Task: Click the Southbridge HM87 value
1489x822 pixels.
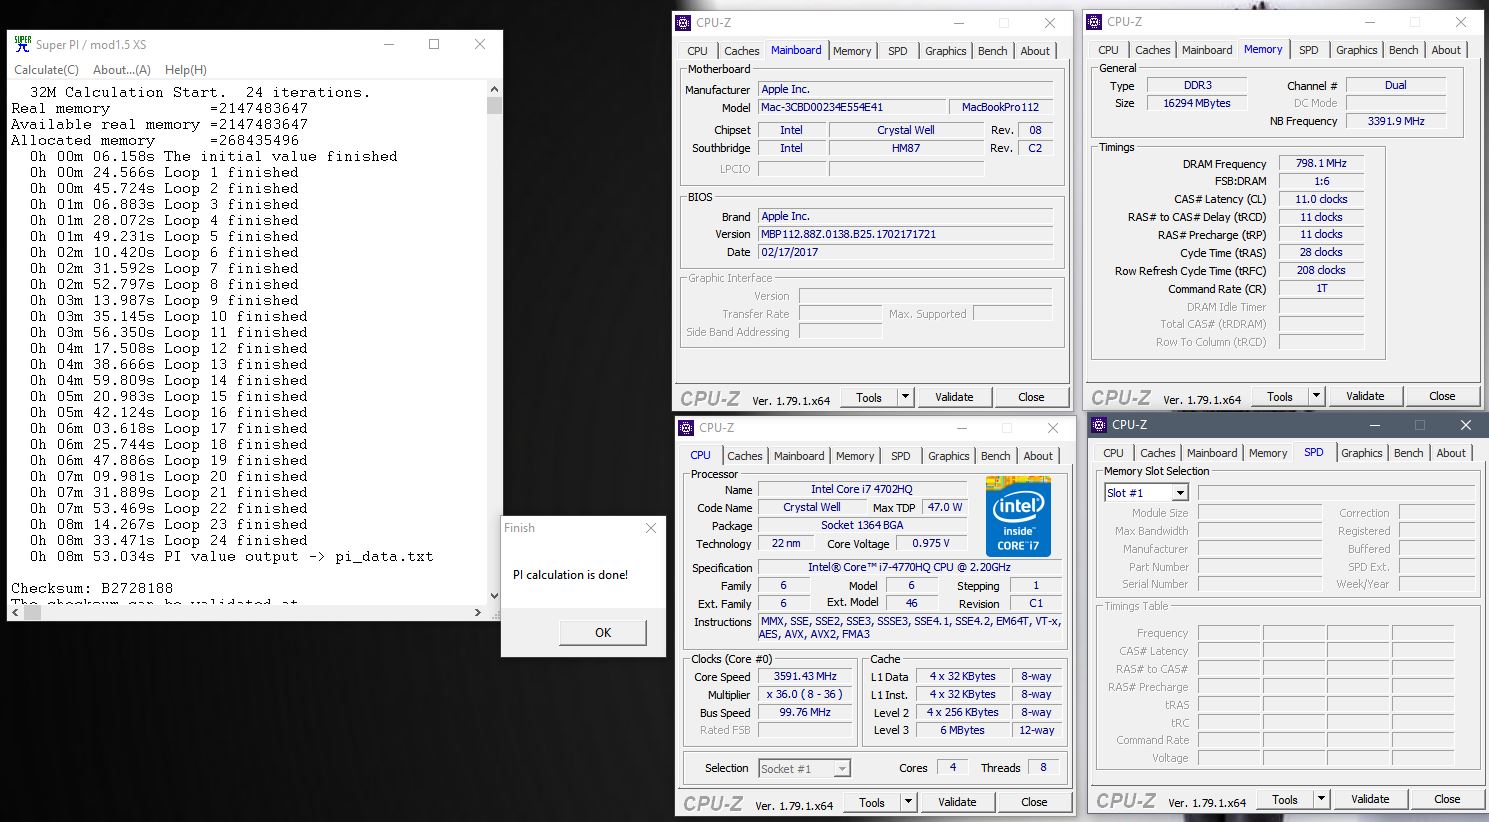Action: 906,148
